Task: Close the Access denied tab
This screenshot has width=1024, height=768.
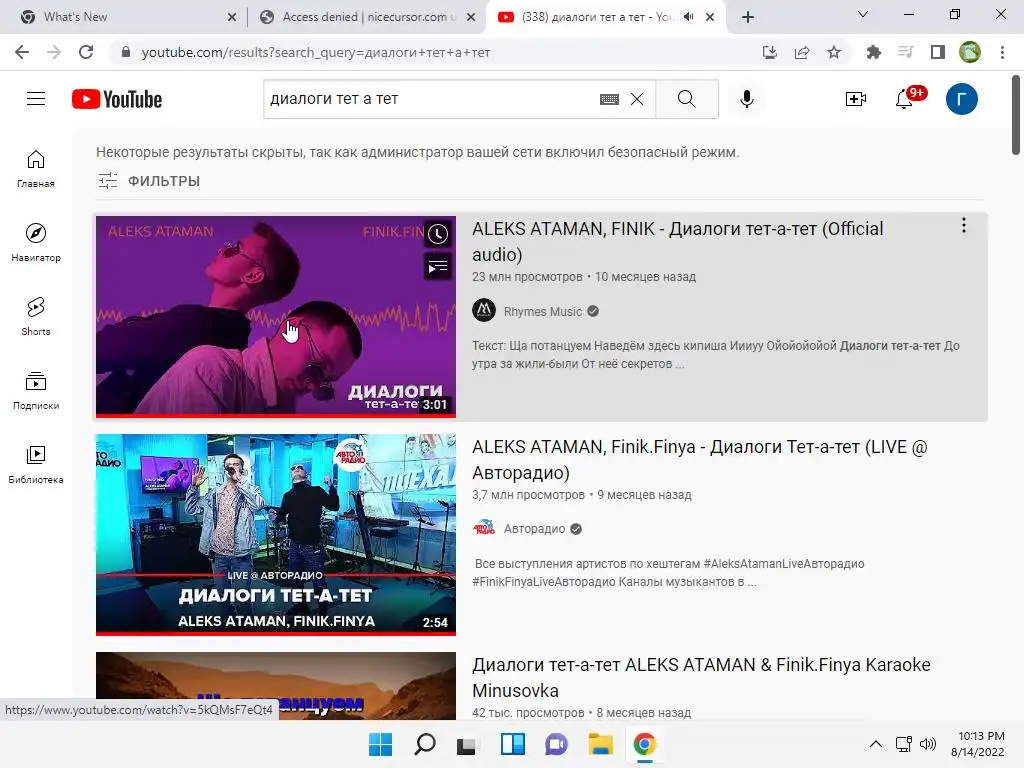Action: click(471, 17)
